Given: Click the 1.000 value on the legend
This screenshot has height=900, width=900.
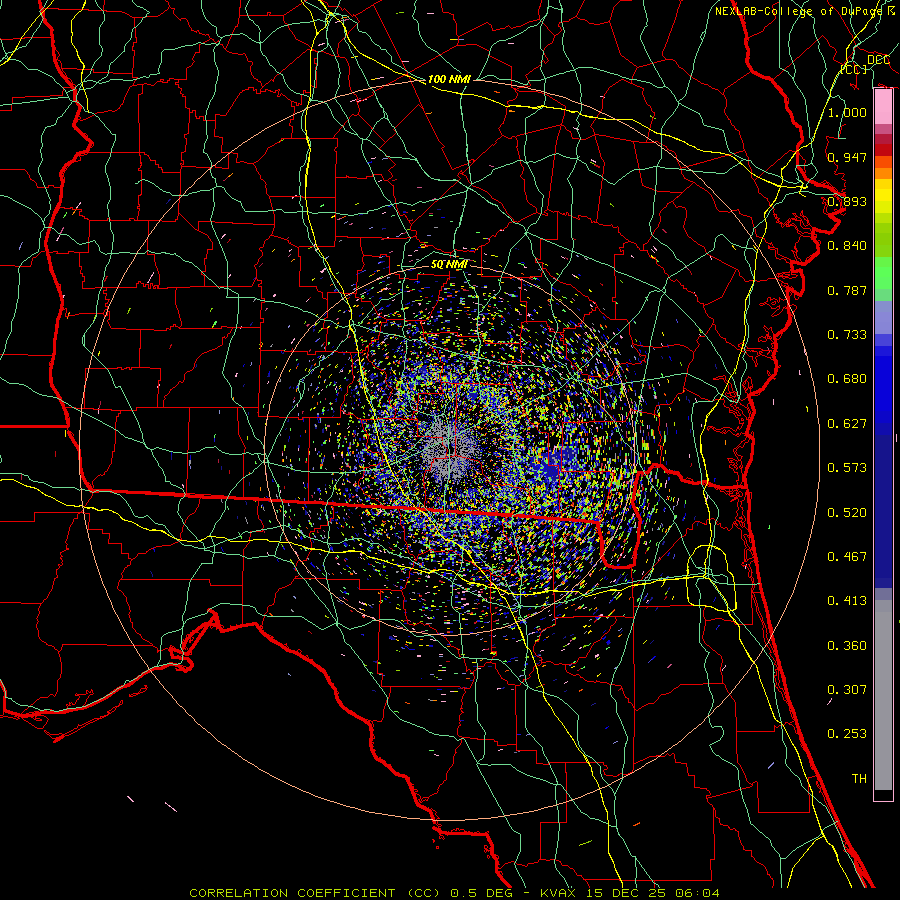Looking at the screenshot, I should 847,112.
